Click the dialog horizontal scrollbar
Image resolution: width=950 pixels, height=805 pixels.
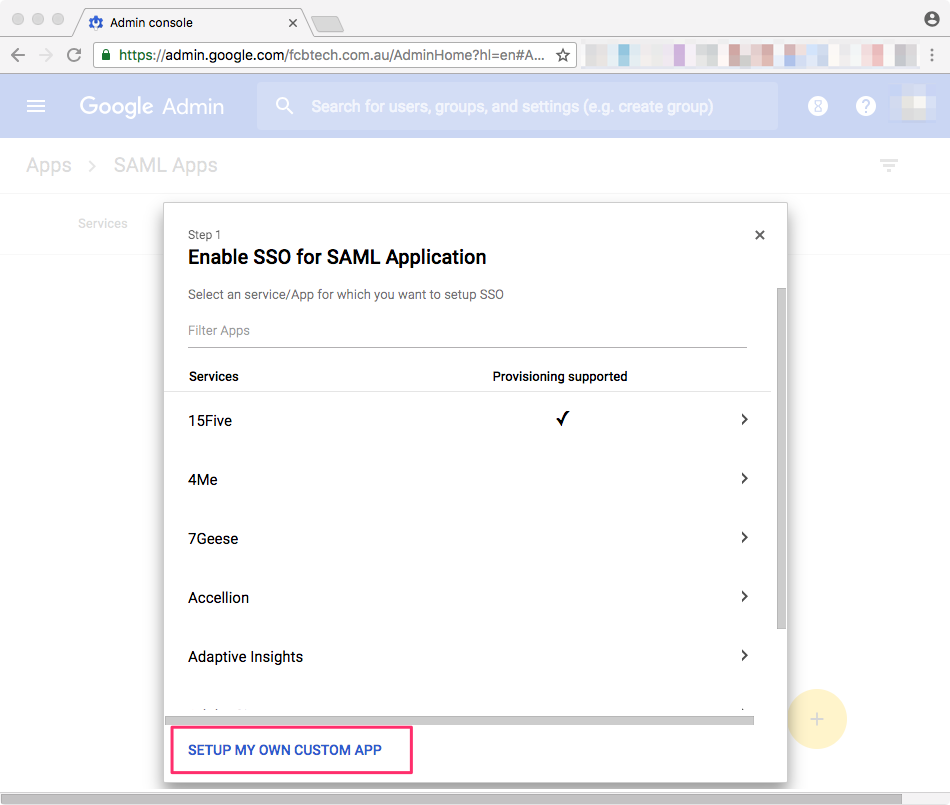(x=460, y=720)
